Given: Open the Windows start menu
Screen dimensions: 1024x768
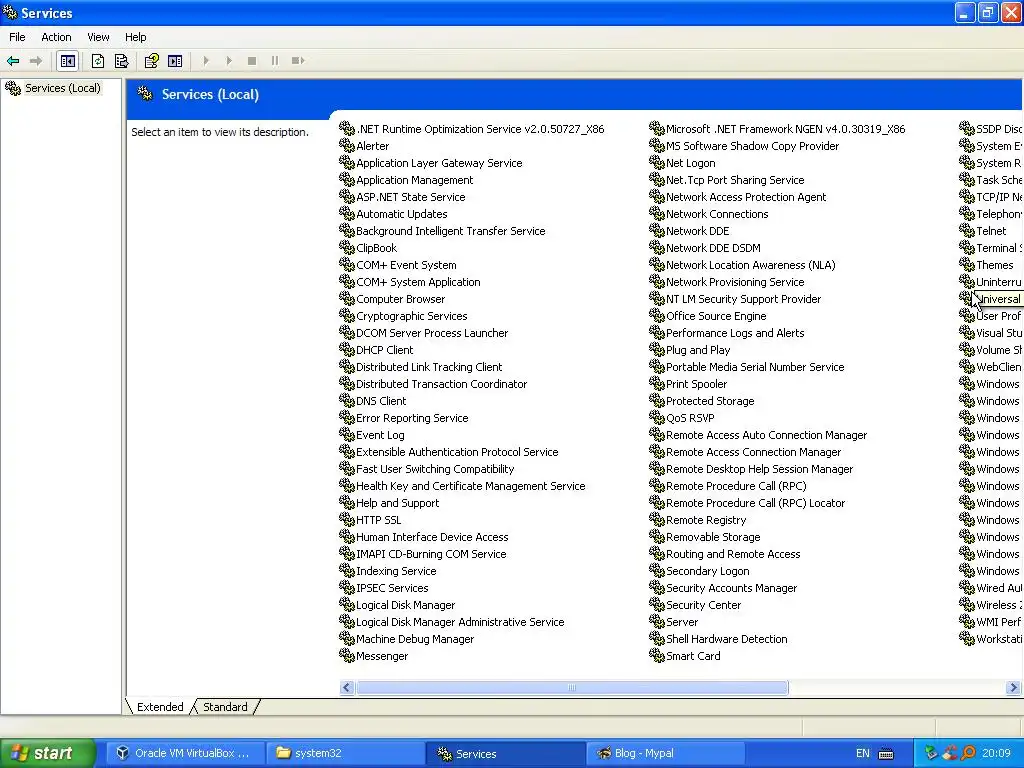Looking at the screenshot, I should tap(47, 753).
